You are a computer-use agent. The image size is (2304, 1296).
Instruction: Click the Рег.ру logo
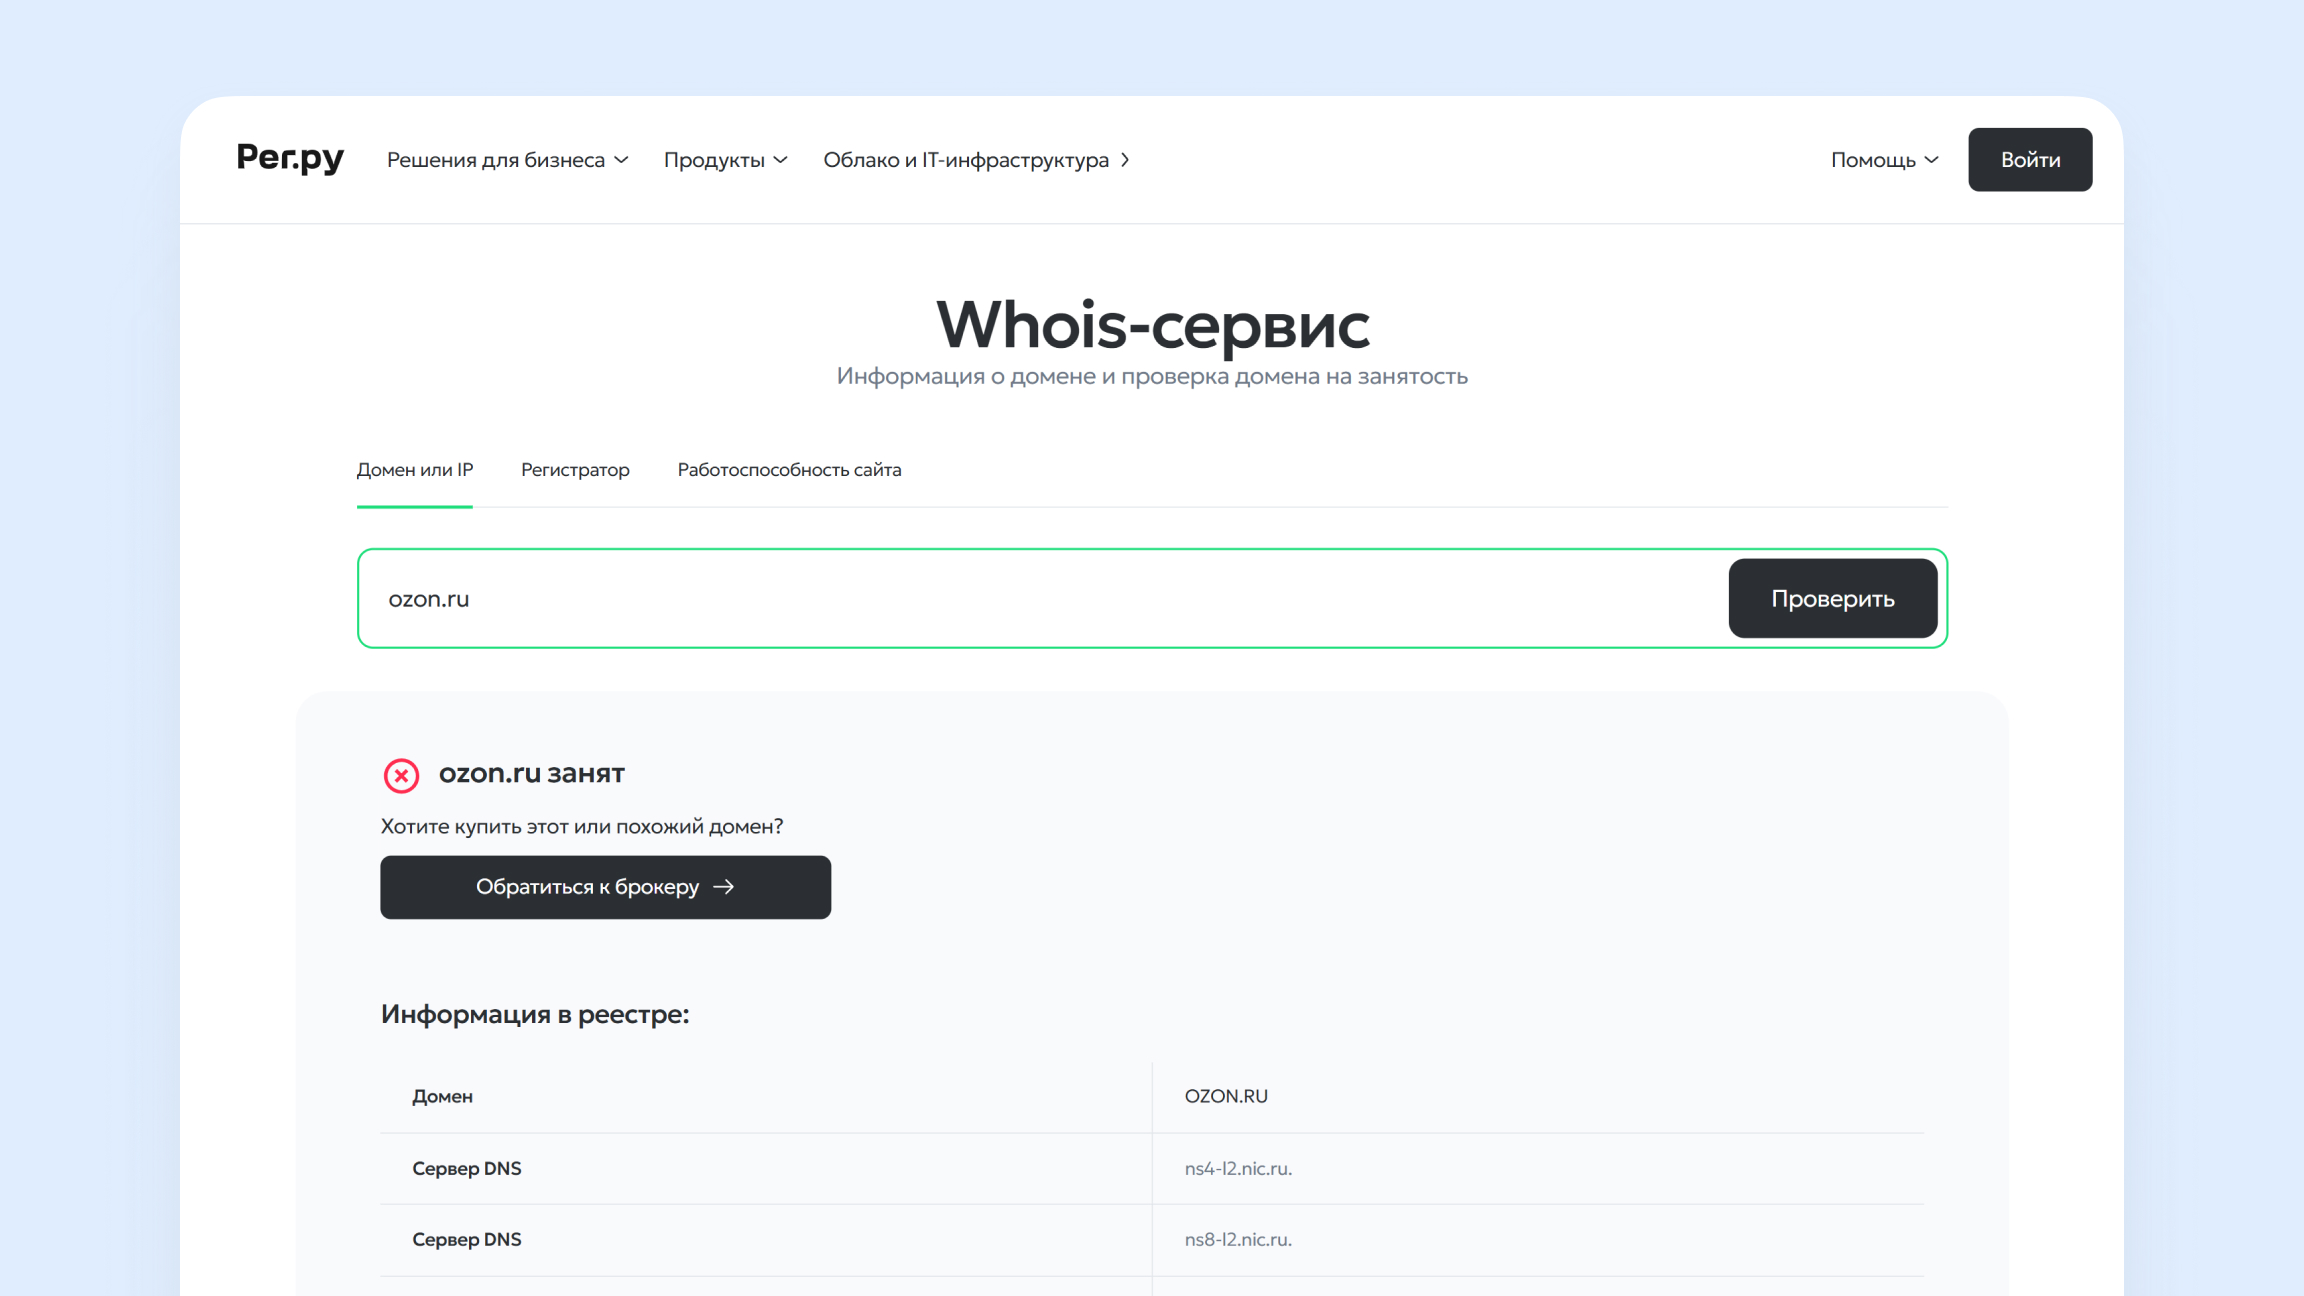(290, 158)
